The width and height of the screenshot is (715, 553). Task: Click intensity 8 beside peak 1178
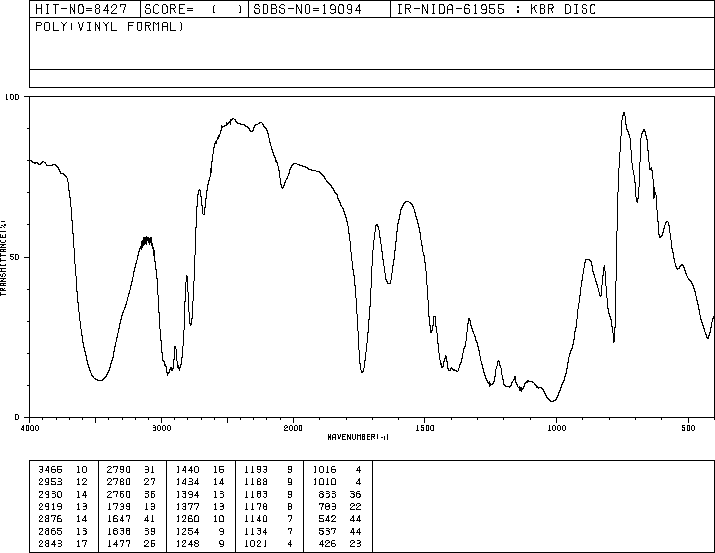click(x=290, y=506)
